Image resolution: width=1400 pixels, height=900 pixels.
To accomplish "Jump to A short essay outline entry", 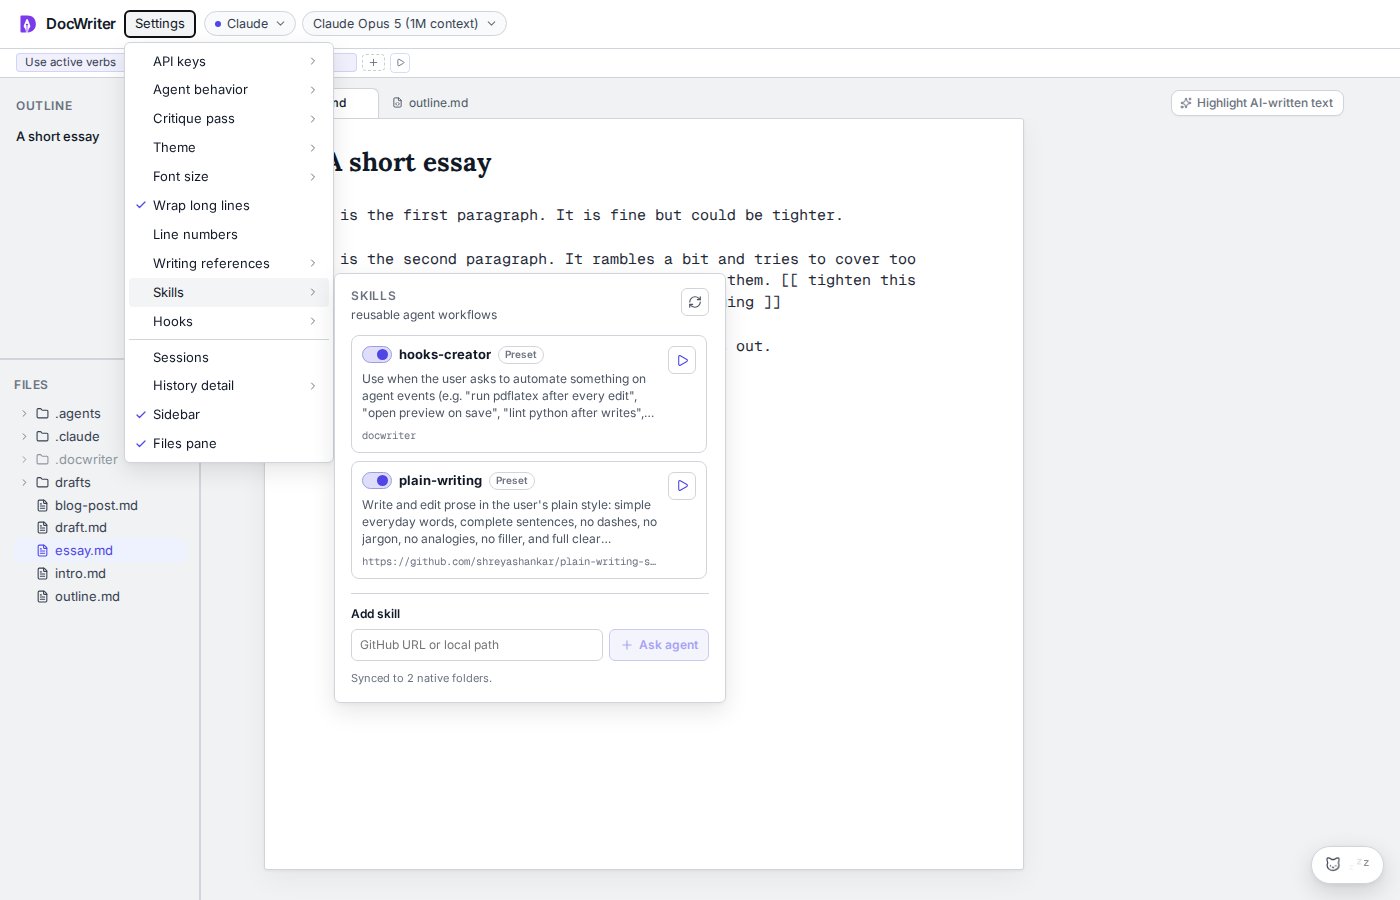I will click(58, 137).
